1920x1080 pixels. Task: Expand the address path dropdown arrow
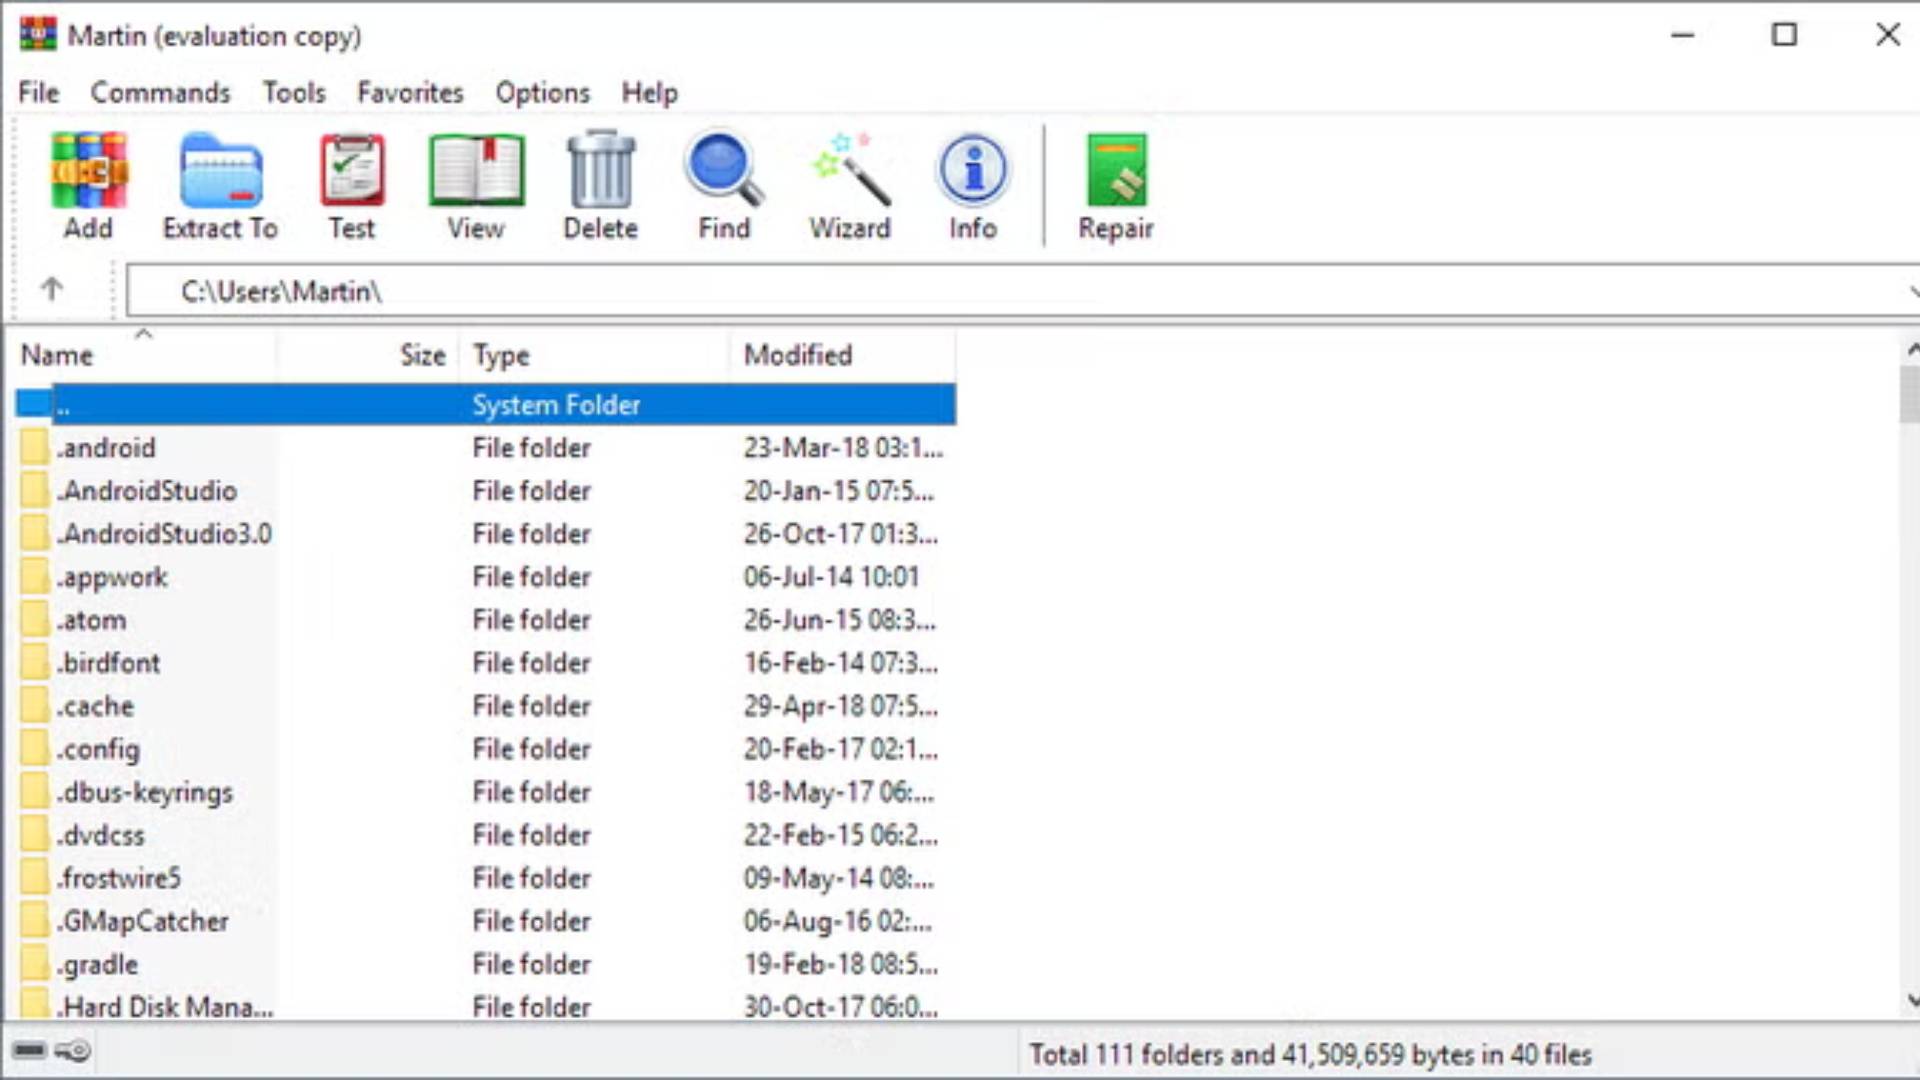click(1912, 292)
